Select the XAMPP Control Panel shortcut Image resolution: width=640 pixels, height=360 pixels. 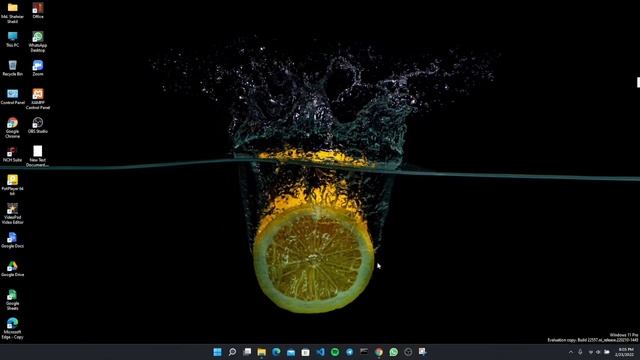coord(38,99)
